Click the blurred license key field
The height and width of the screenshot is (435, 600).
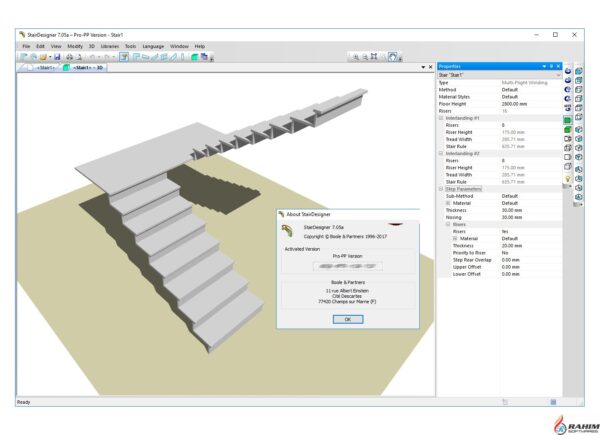pos(348,266)
